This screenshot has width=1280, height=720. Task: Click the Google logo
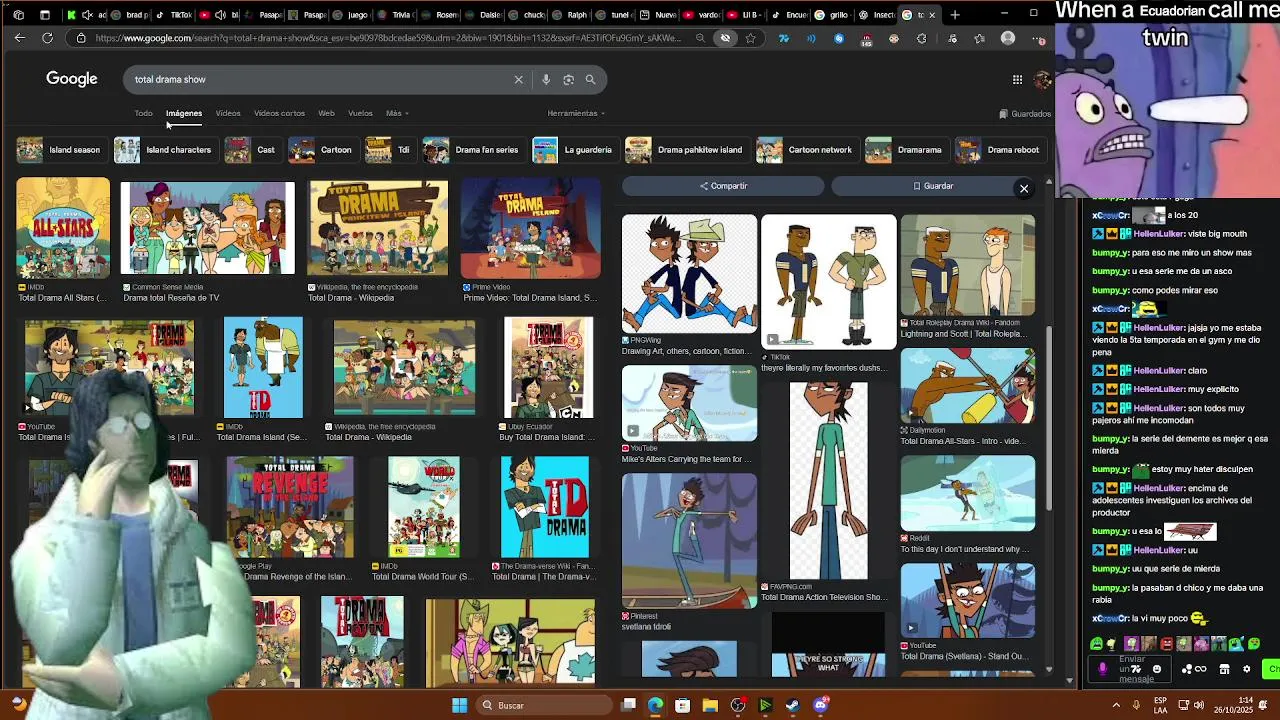pos(72,79)
